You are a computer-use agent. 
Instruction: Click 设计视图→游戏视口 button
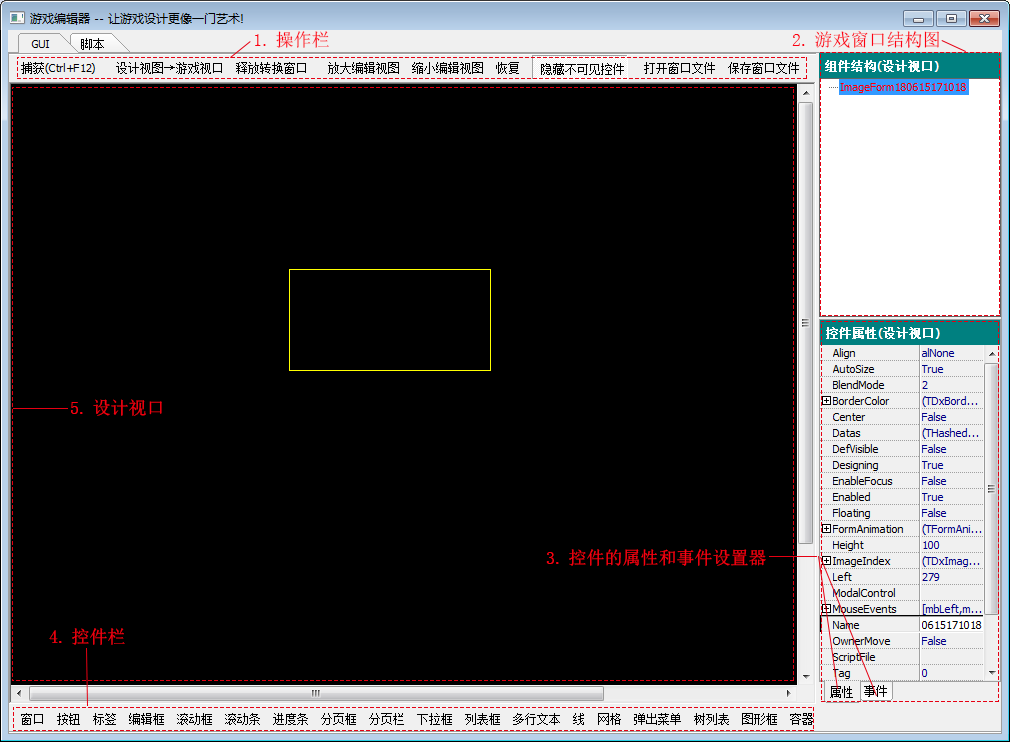[x=169, y=68]
